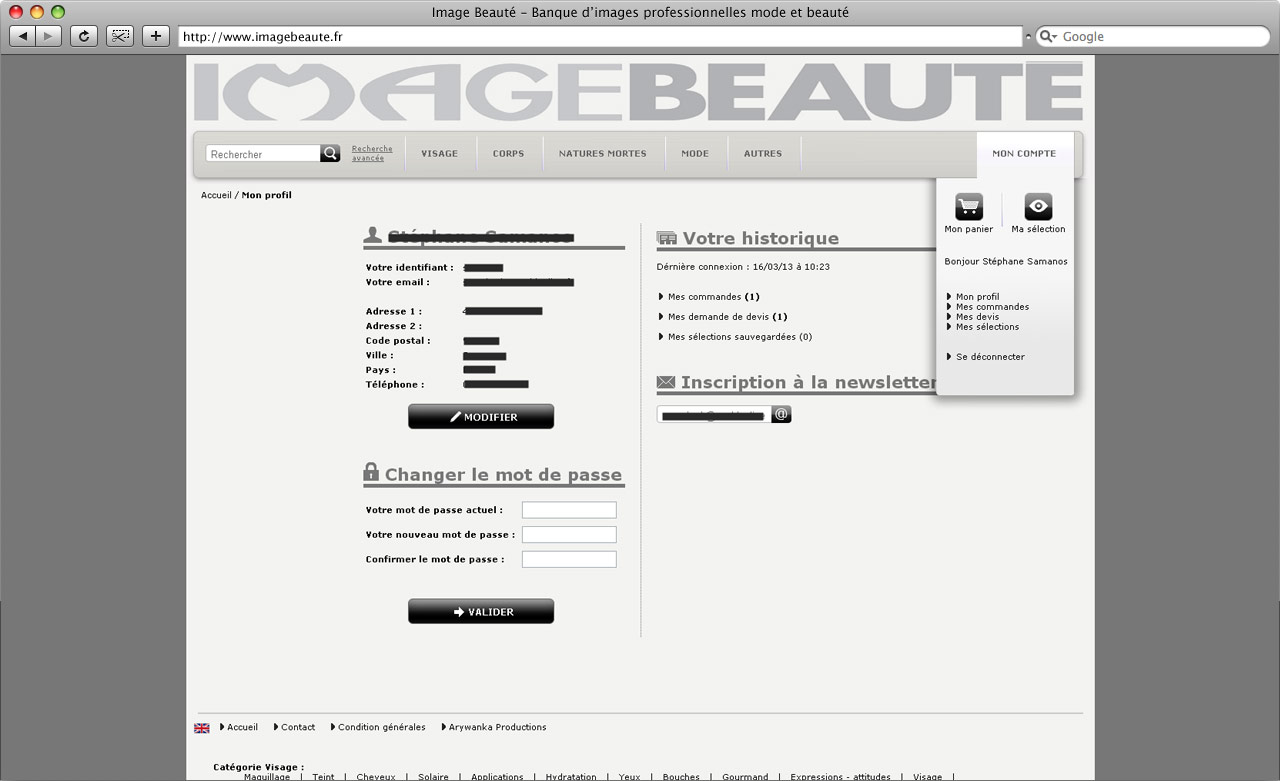
Task: Reload the page with the refresh button
Action: (84, 36)
